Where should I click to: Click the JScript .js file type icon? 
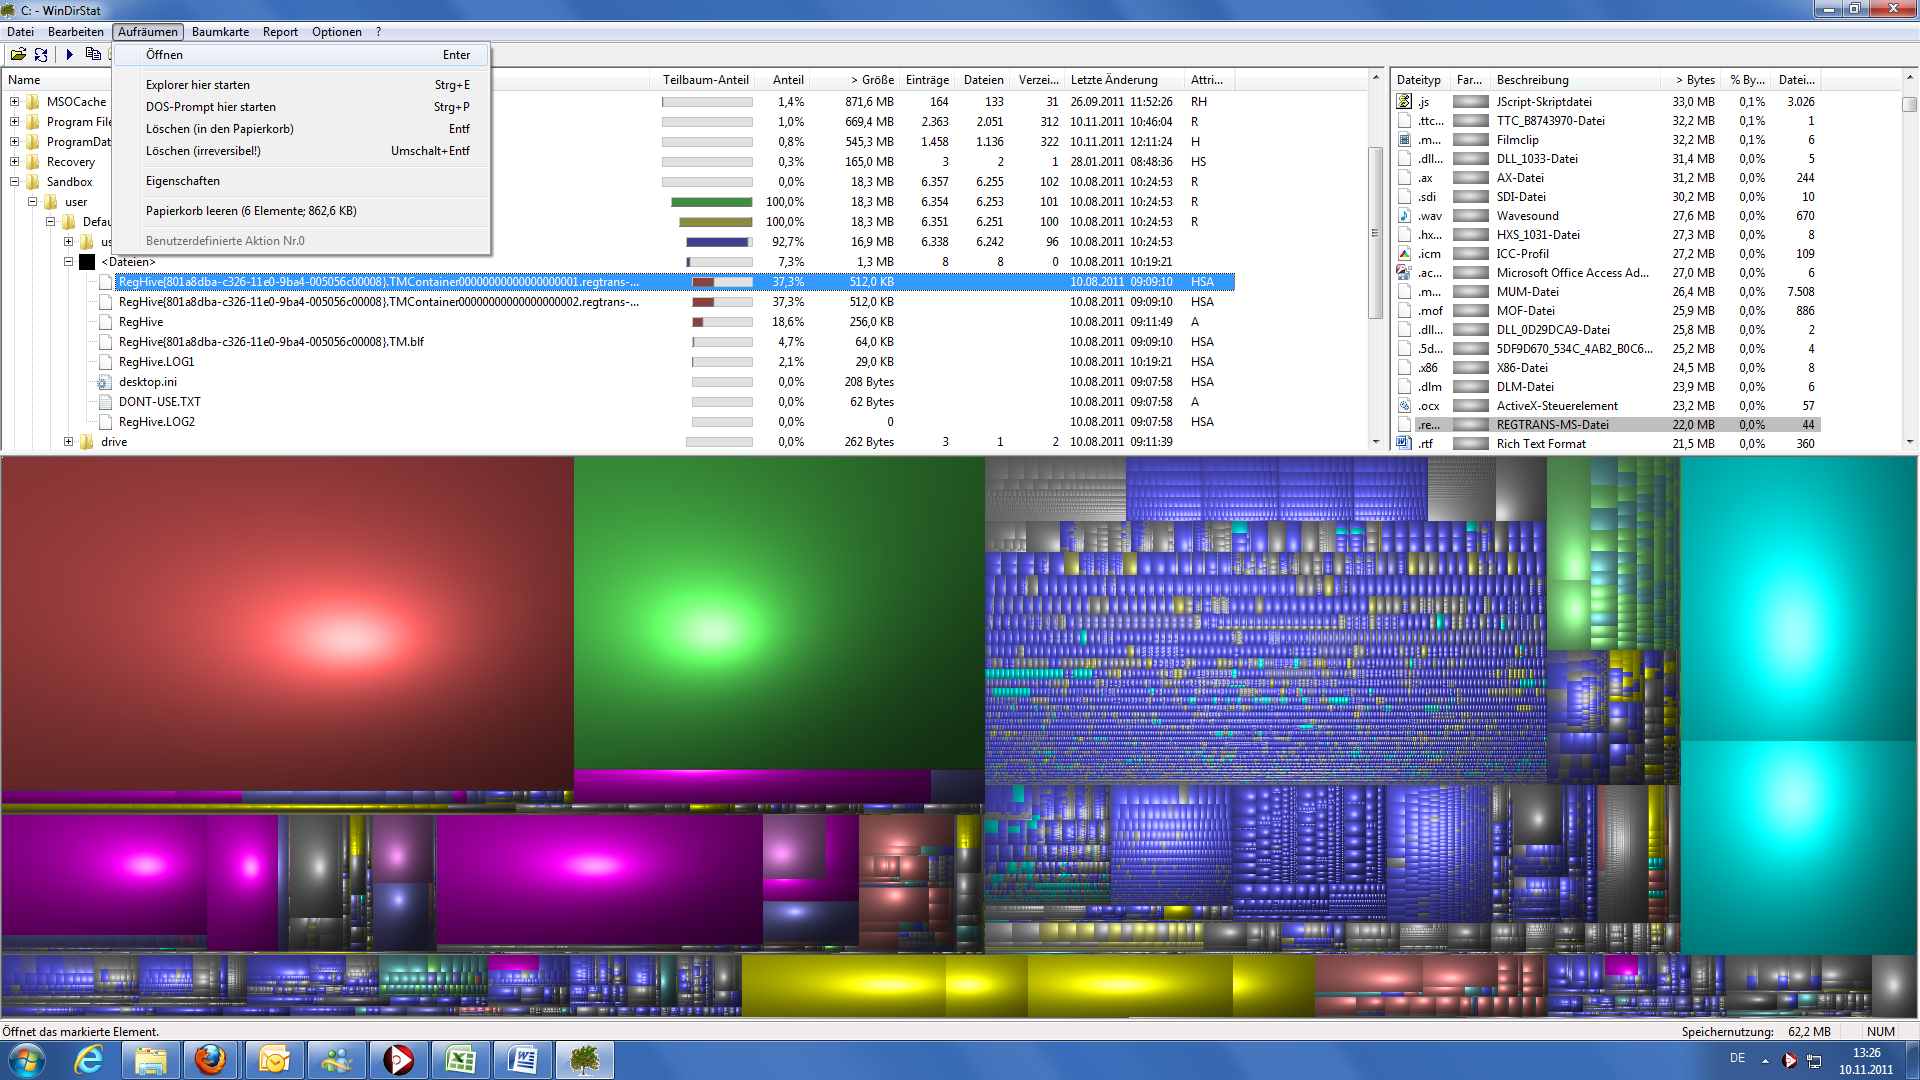pos(1404,102)
